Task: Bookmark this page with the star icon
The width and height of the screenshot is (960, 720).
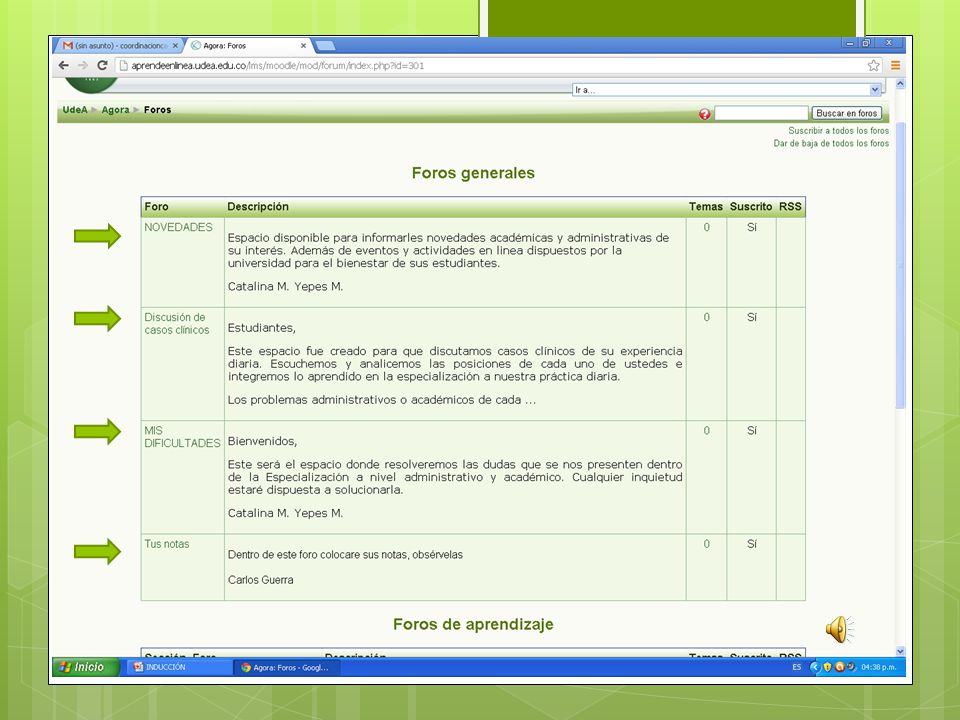Action: [x=874, y=66]
